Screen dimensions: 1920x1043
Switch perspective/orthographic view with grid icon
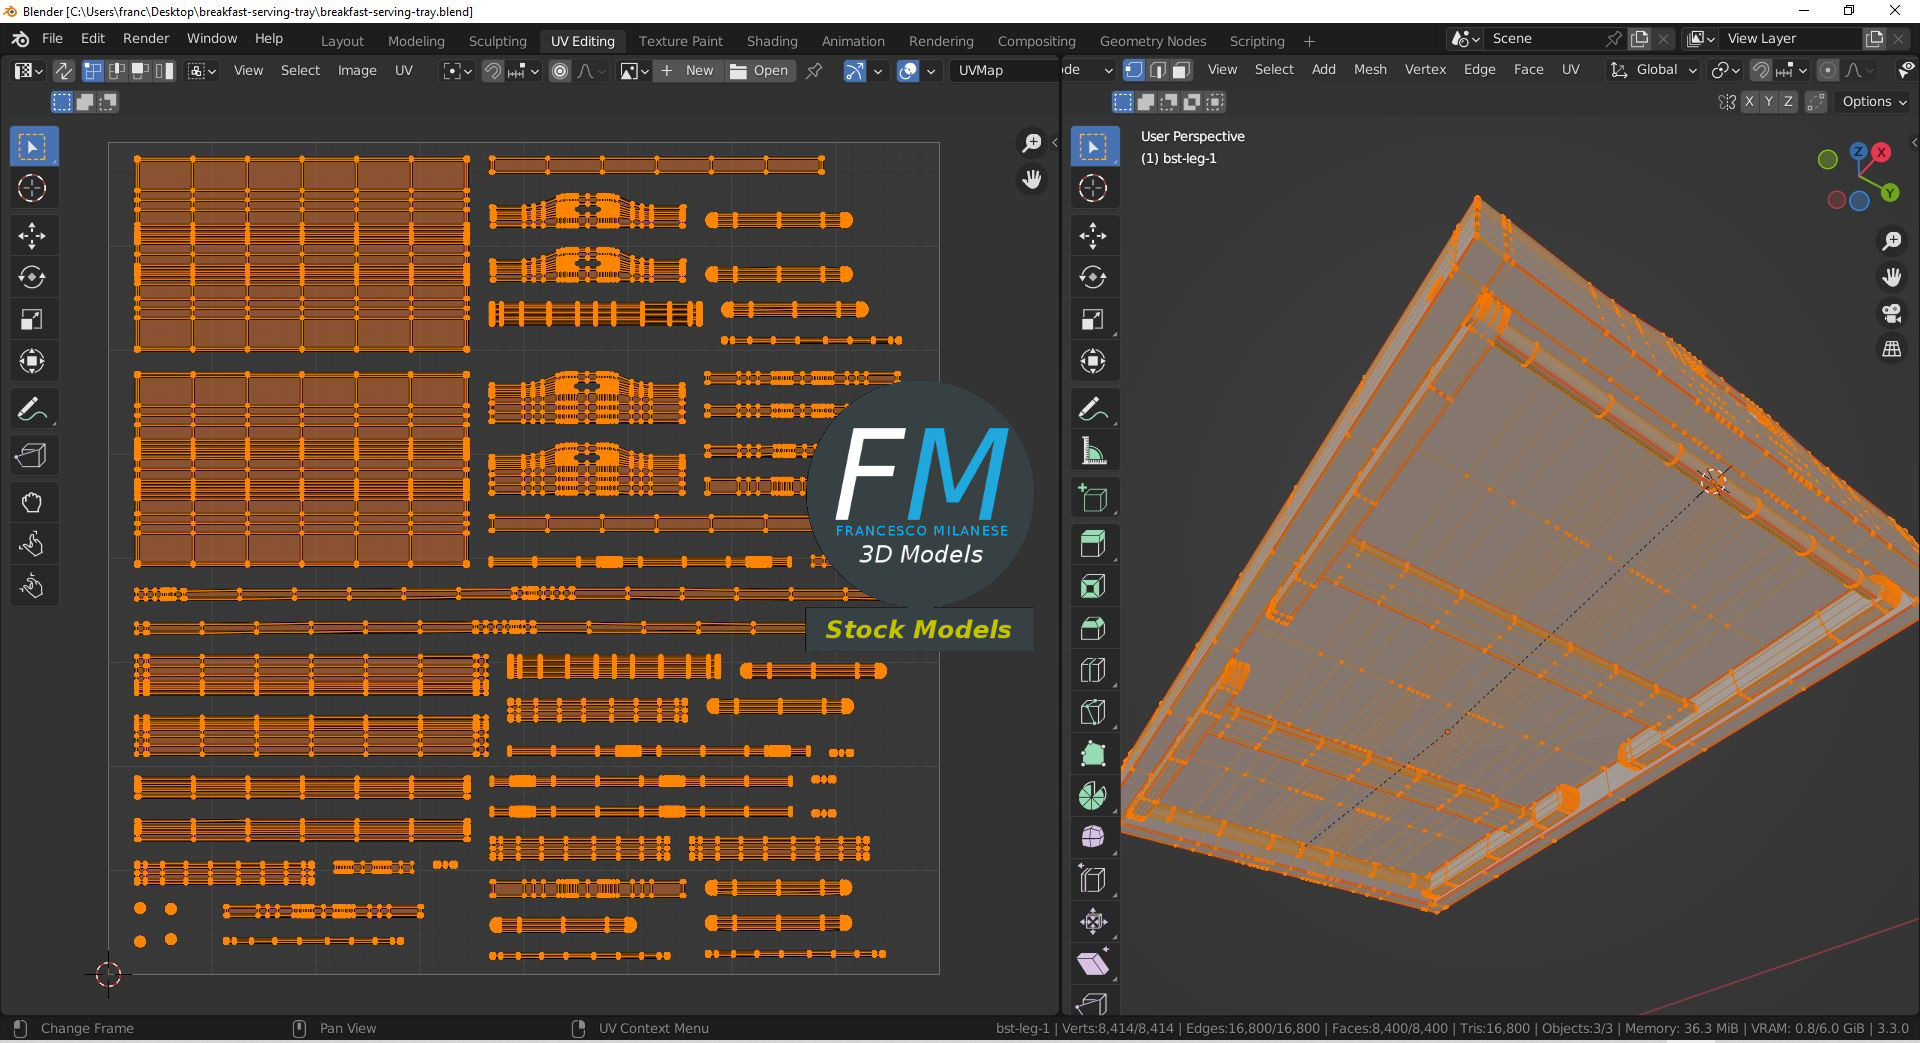click(x=1891, y=350)
